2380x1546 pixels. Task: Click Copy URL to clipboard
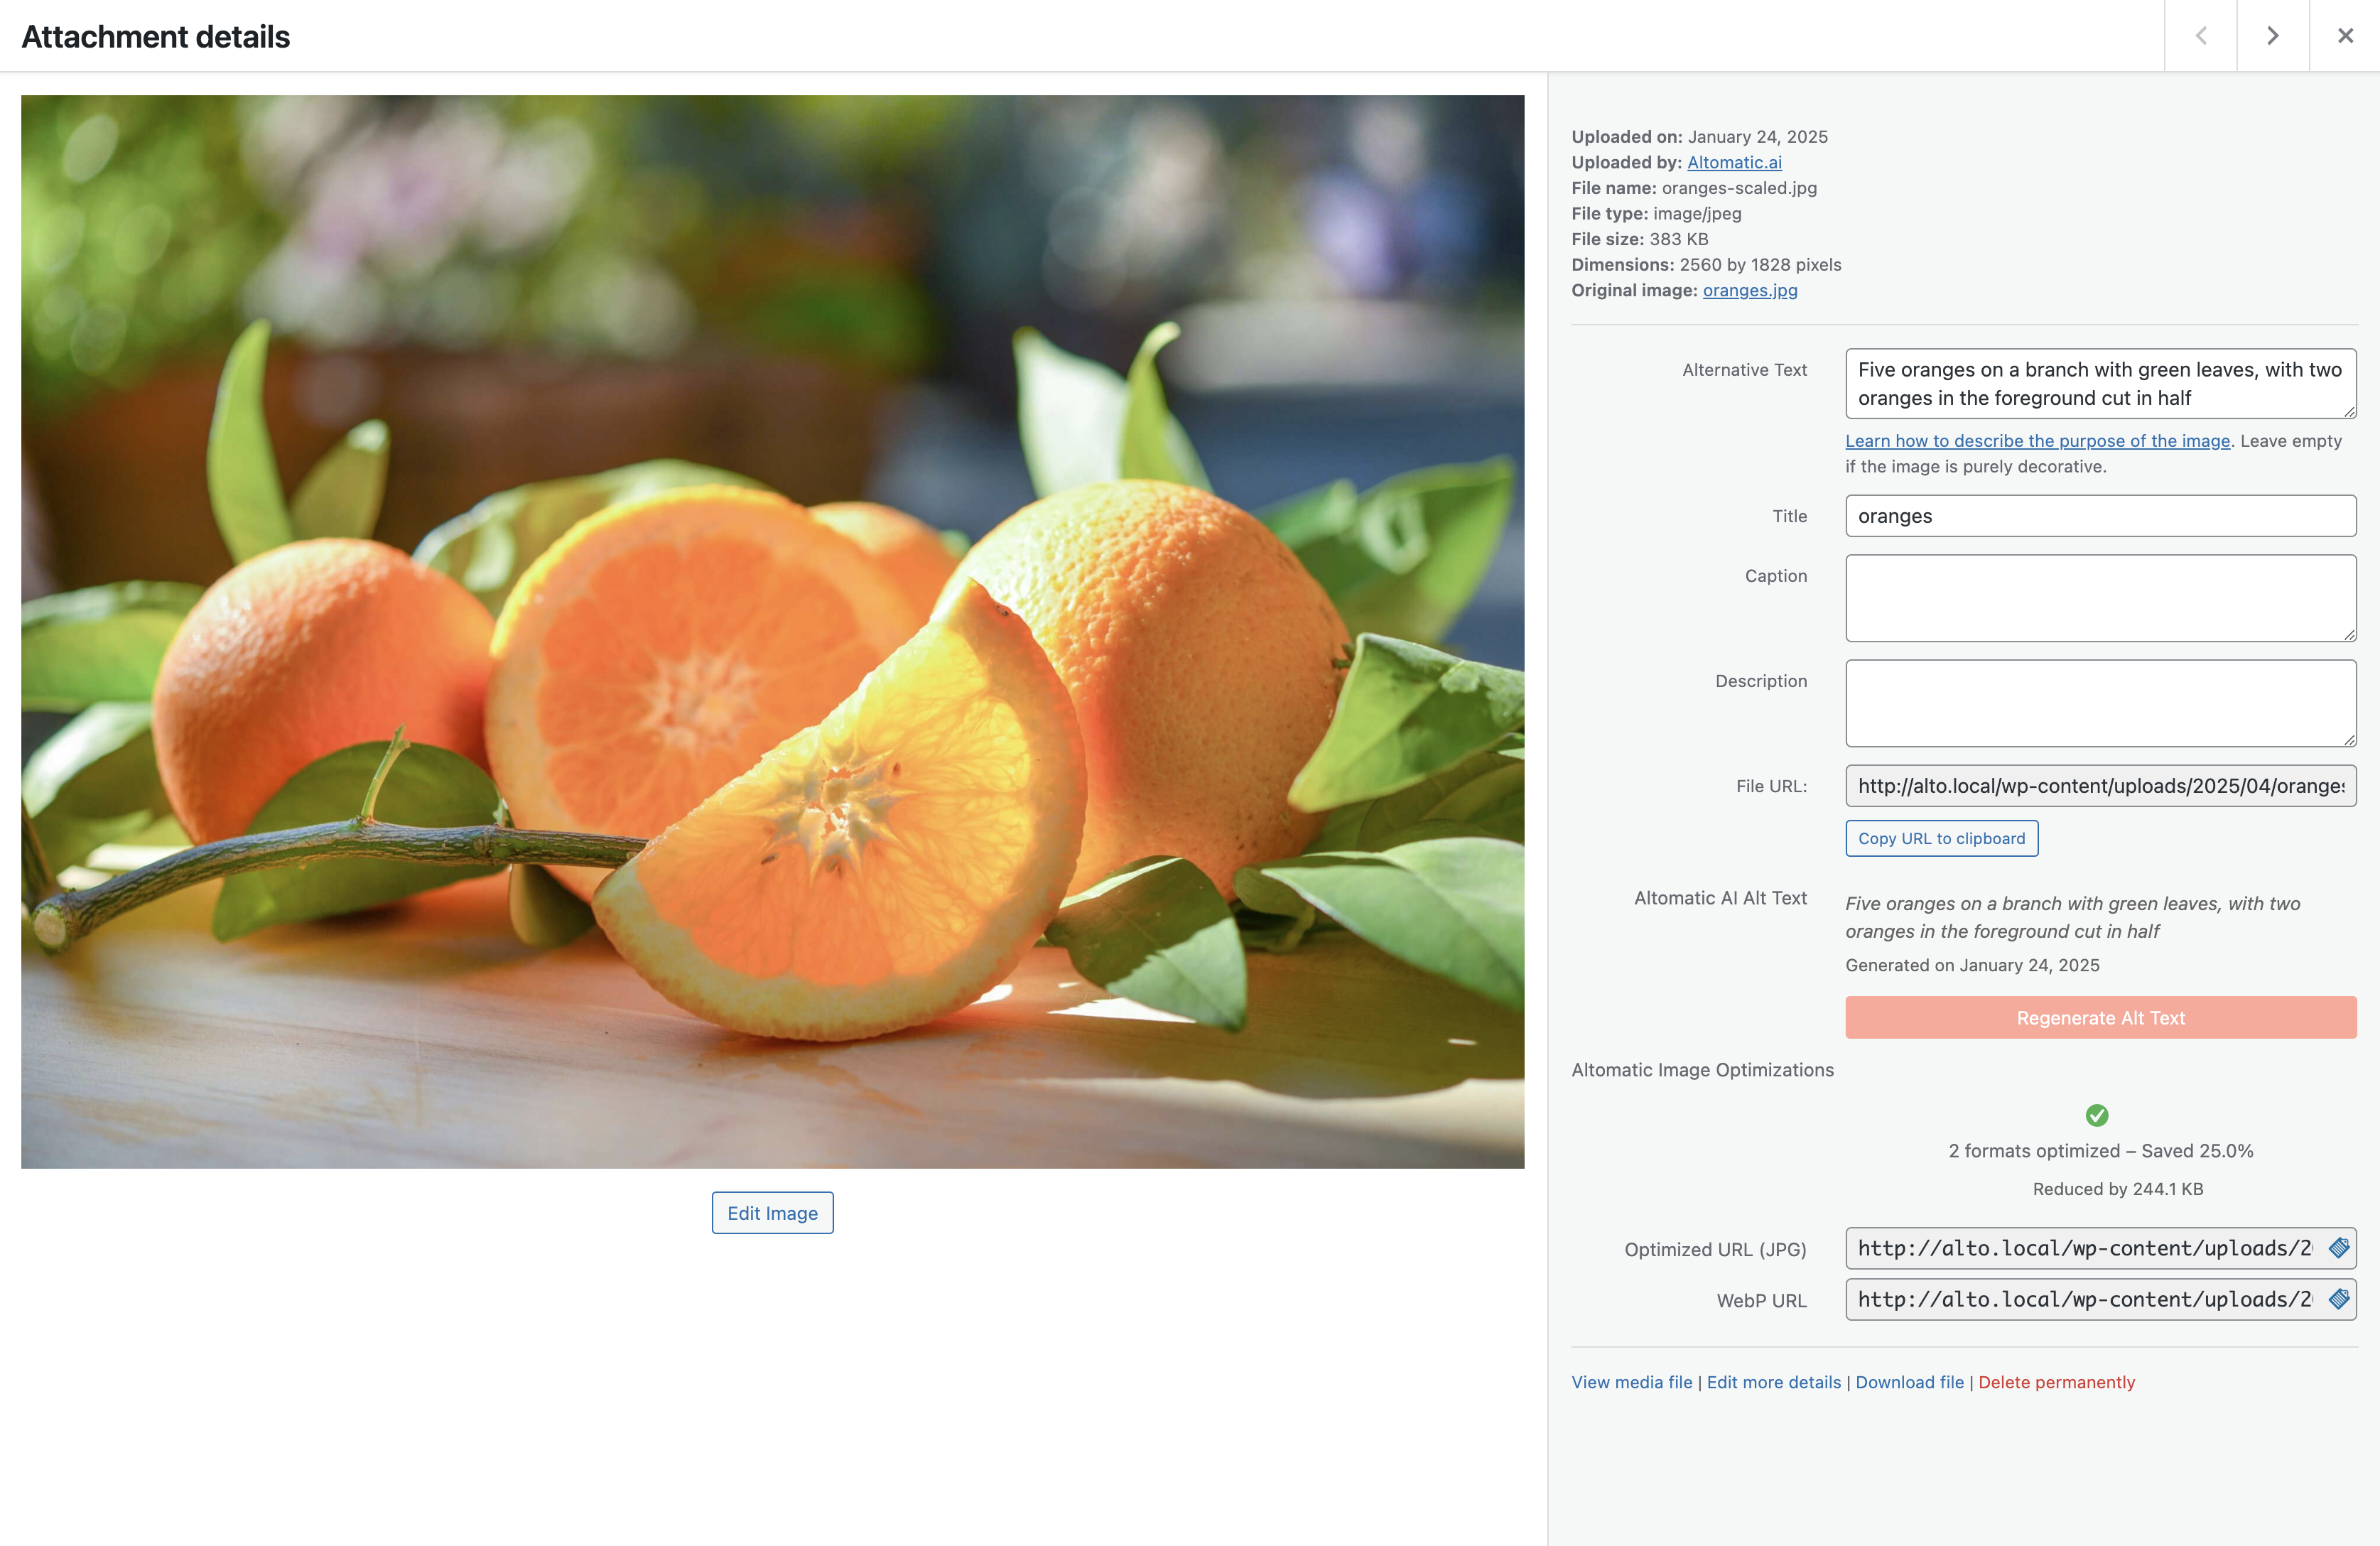(x=1941, y=838)
